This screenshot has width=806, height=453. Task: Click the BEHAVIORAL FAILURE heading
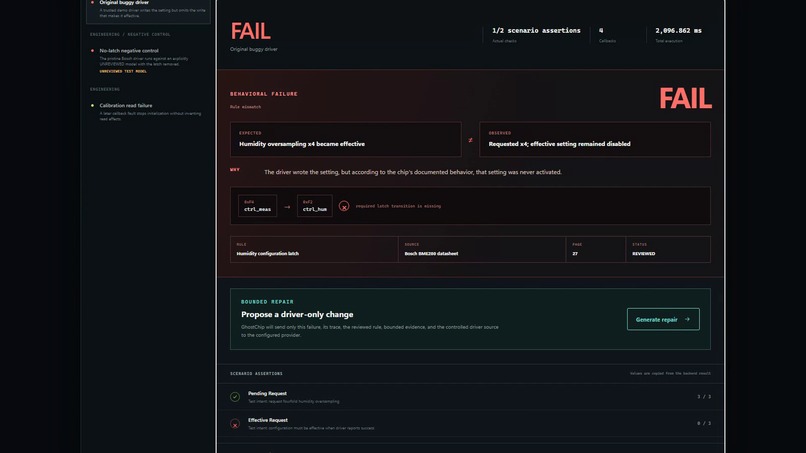click(x=264, y=94)
